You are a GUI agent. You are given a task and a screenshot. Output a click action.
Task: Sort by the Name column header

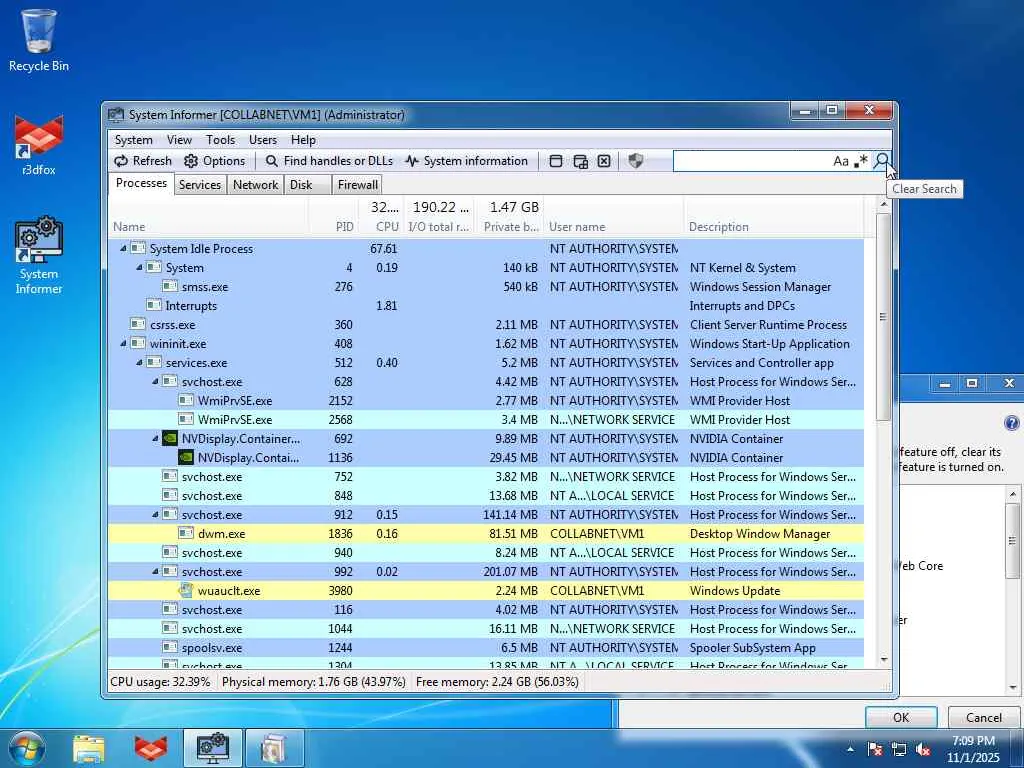click(x=208, y=227)
